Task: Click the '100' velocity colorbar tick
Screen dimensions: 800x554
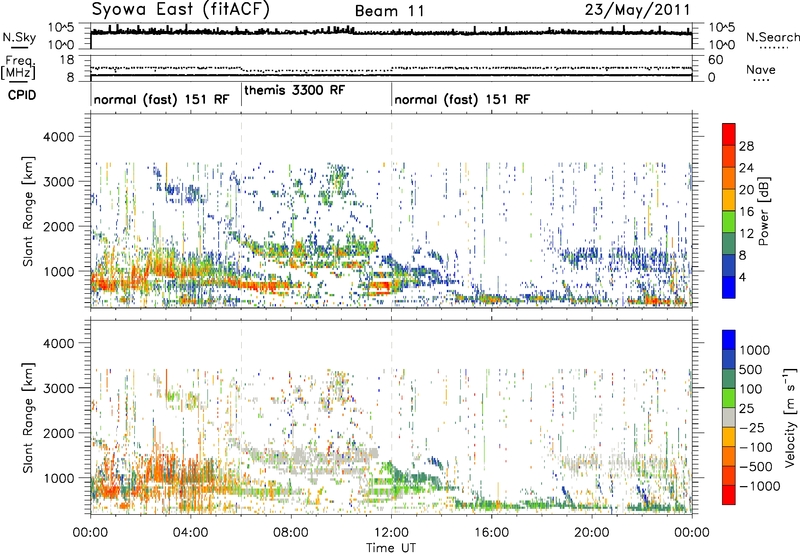Action: [751, 389]
